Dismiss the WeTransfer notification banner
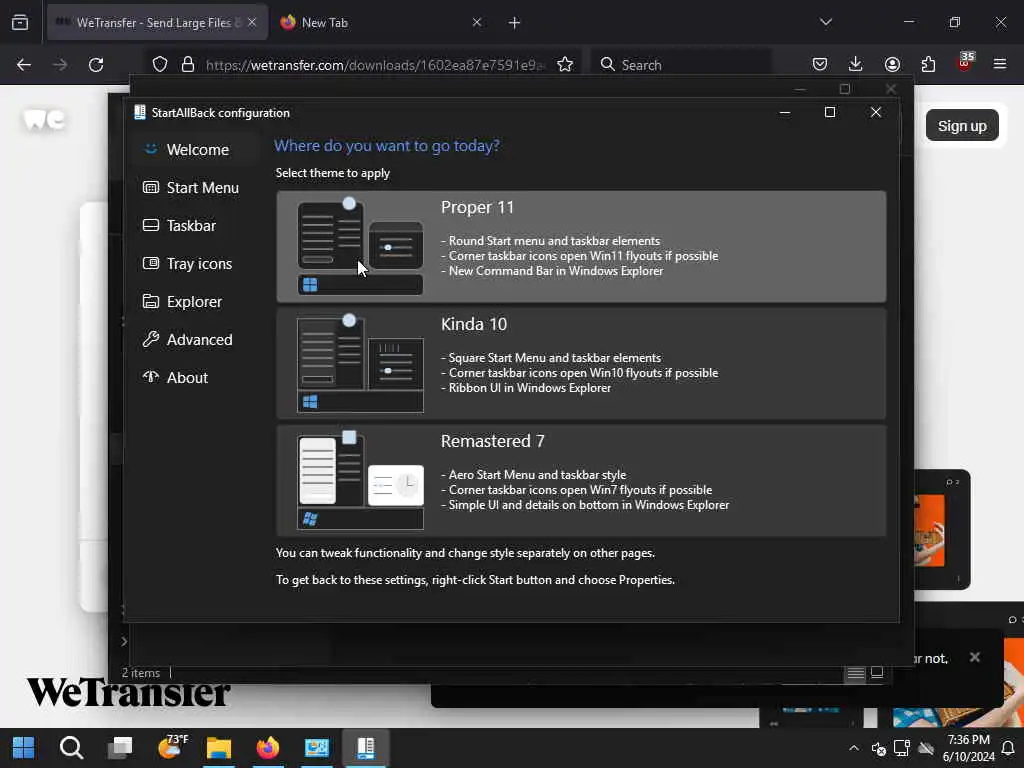This screenshot has height=768, width=1024. [974, 657]
